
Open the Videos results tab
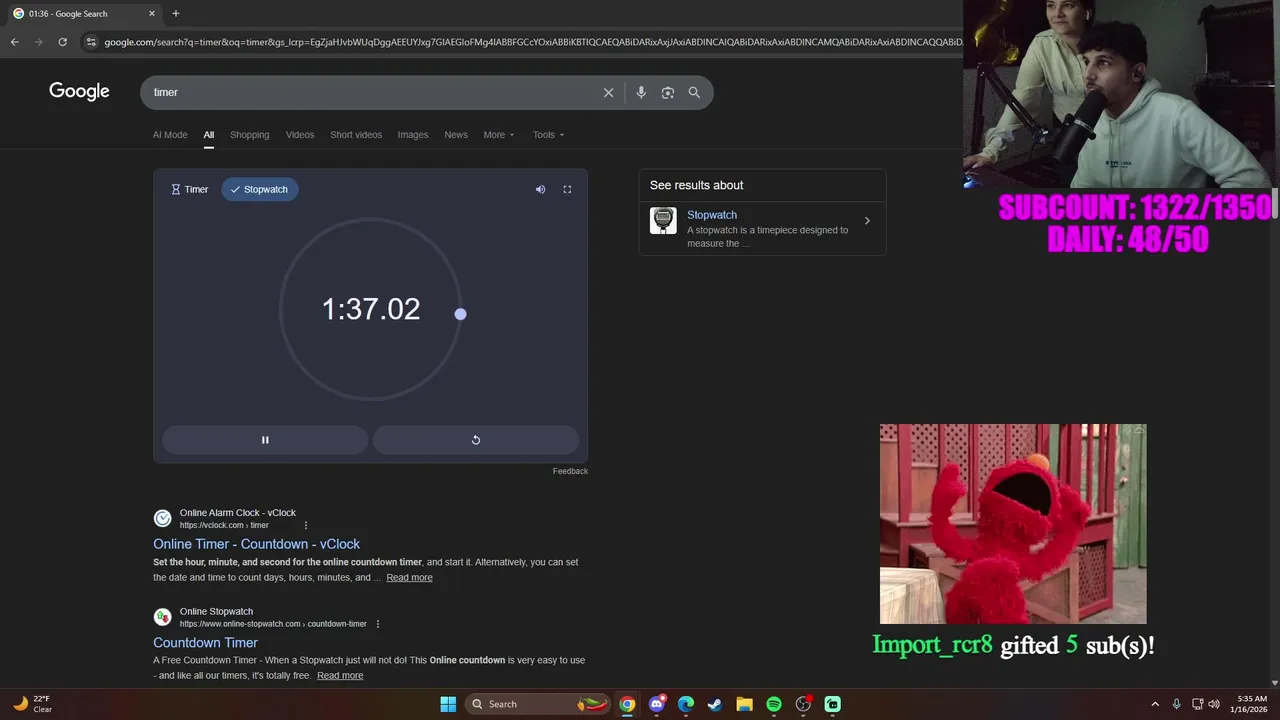(x=300, y=135)
